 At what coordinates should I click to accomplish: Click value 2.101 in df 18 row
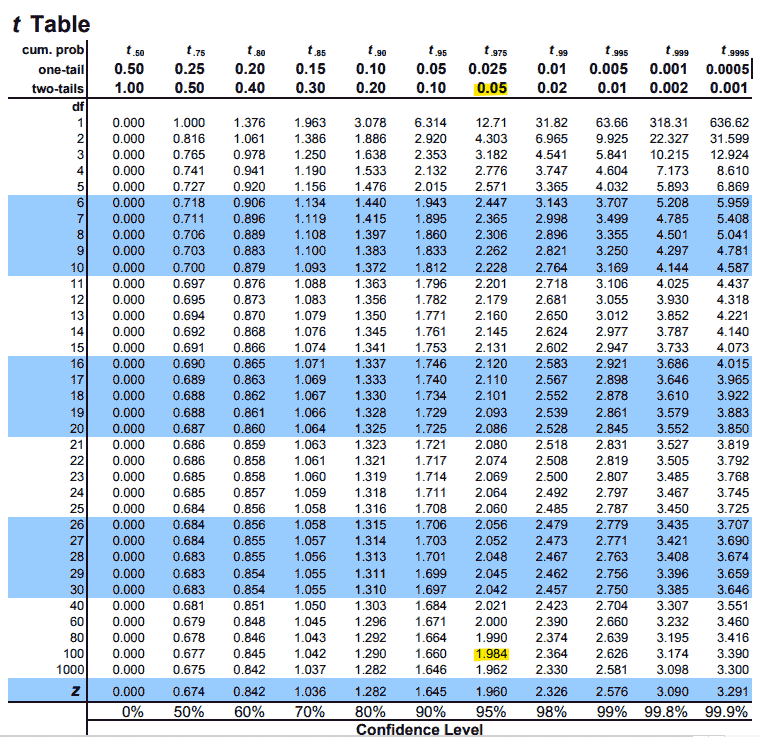[x=491, y=396]
